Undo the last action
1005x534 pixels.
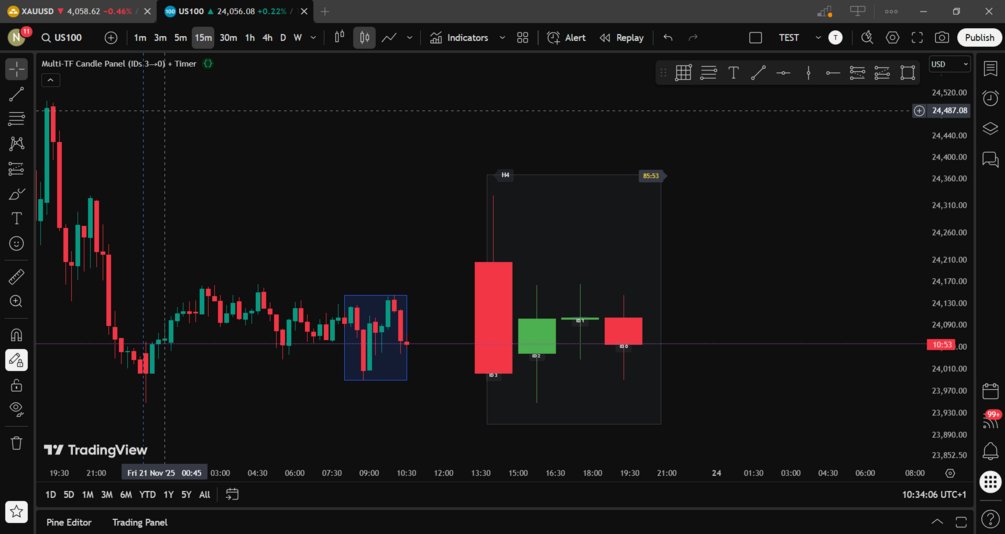[x=668, y=38]
